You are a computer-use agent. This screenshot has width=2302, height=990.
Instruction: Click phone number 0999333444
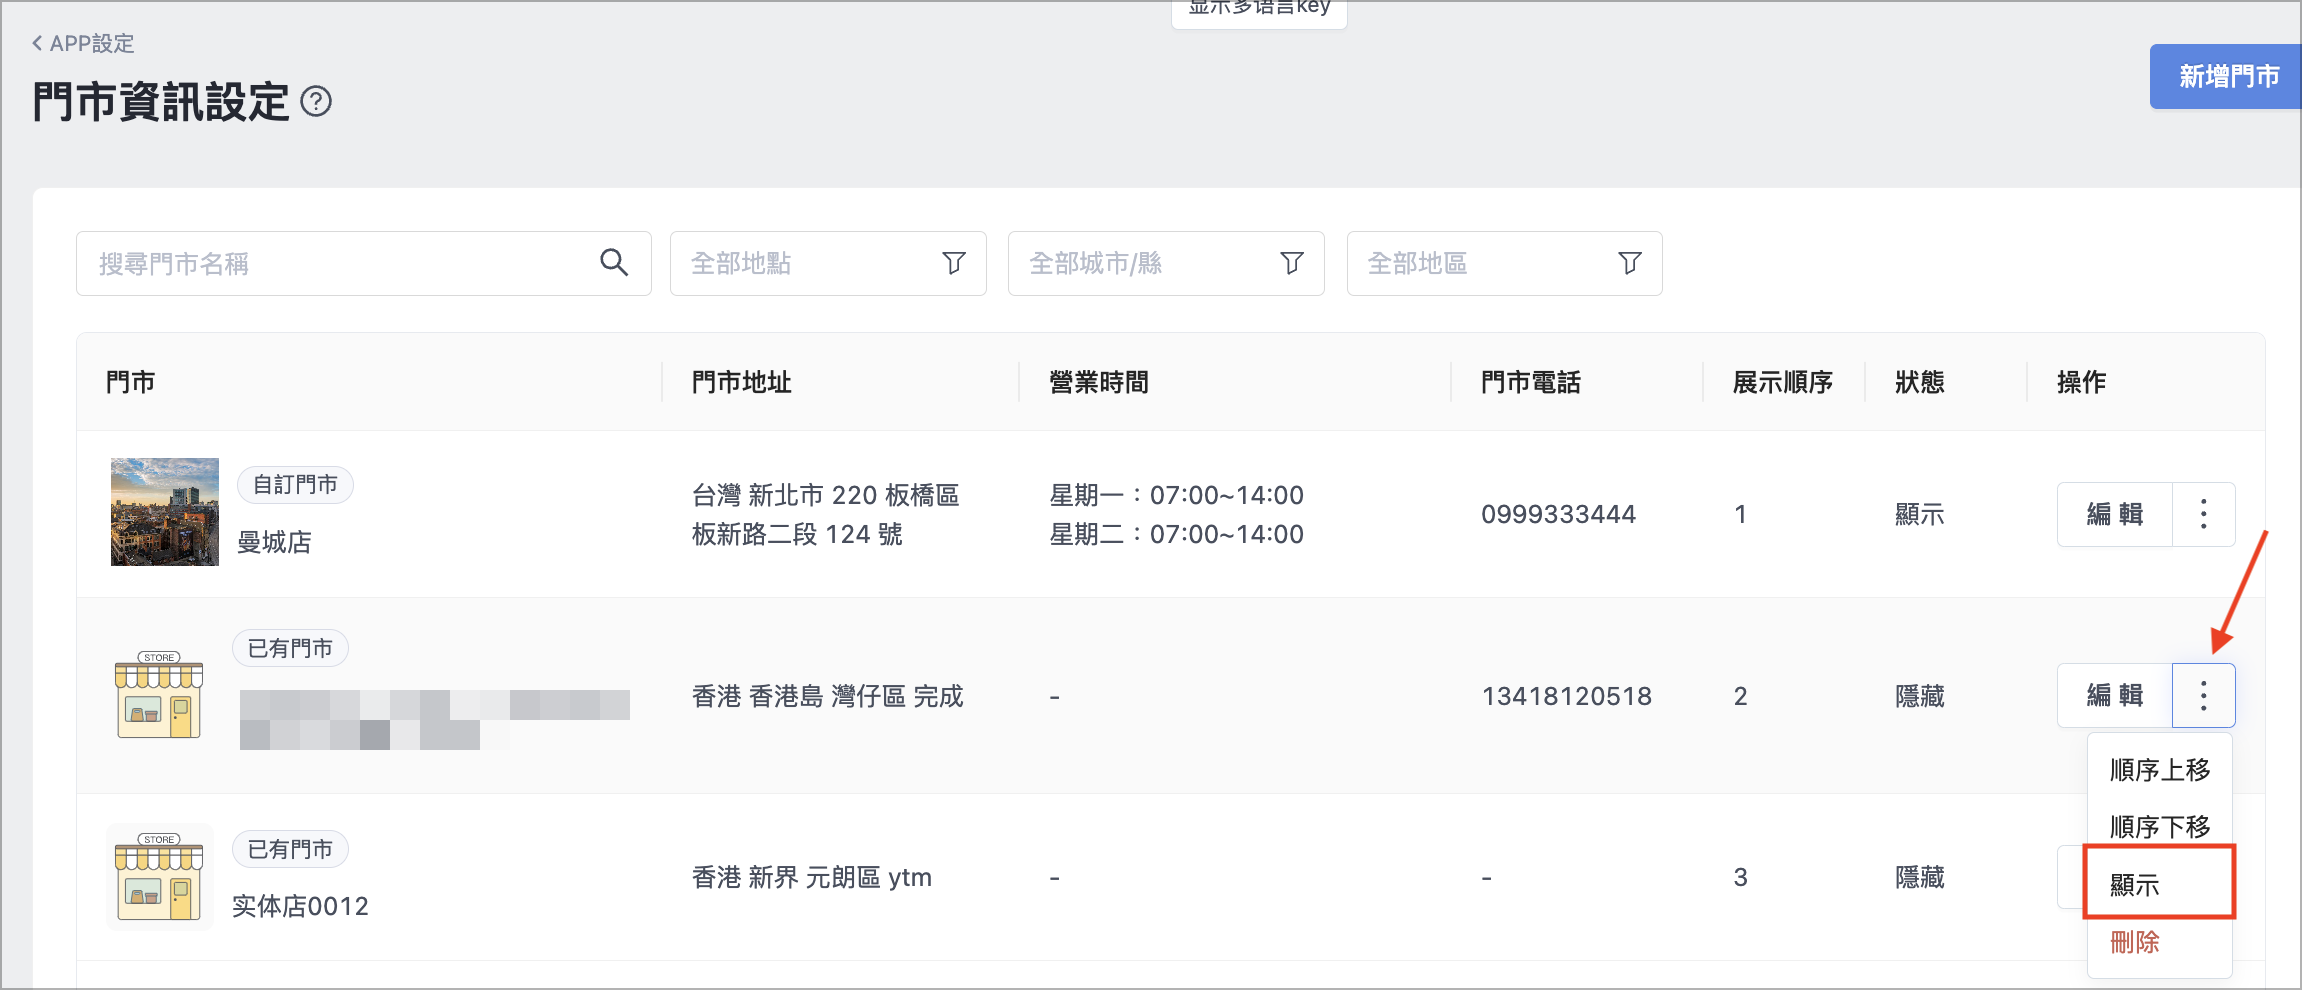1558,514
